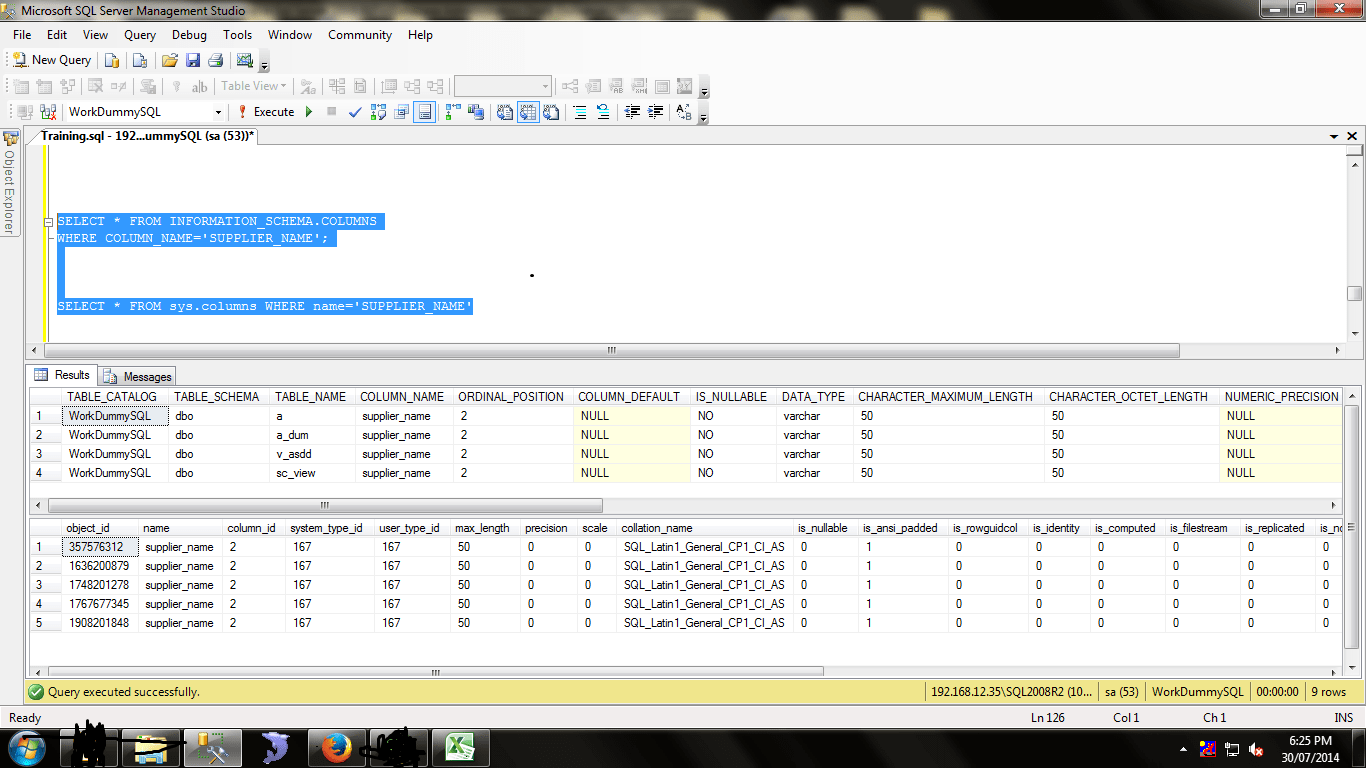Close the Training.sql document tab
Screen dimensions: 1366x768
(1352, 136)
